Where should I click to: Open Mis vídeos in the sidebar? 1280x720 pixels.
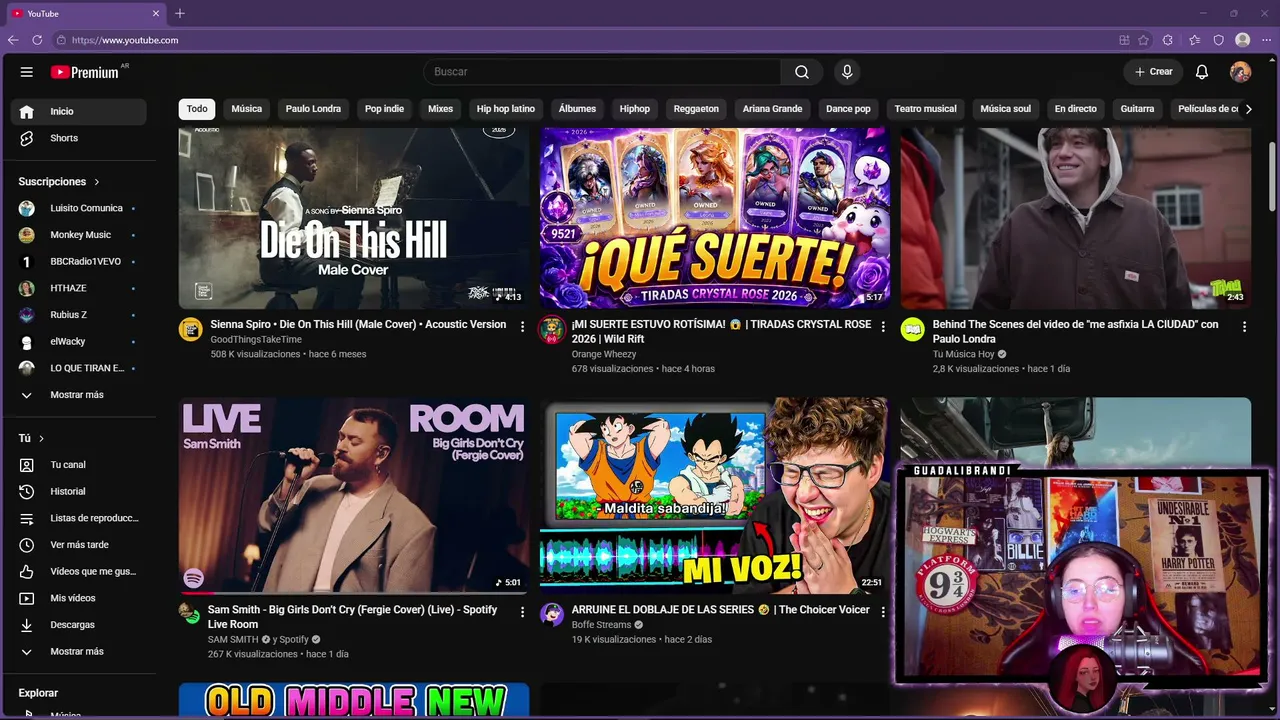(x=79, y=598)
